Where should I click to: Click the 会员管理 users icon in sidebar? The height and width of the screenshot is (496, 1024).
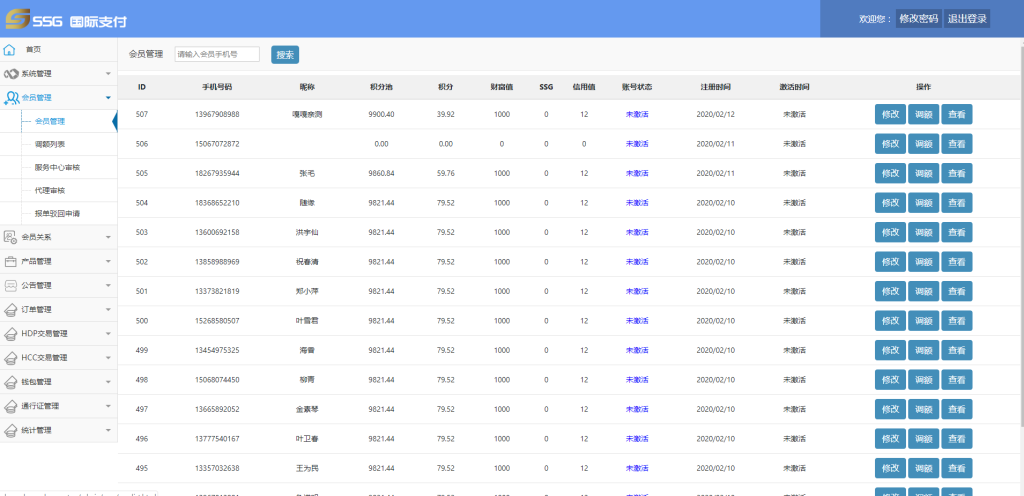(x=11, y=98)
